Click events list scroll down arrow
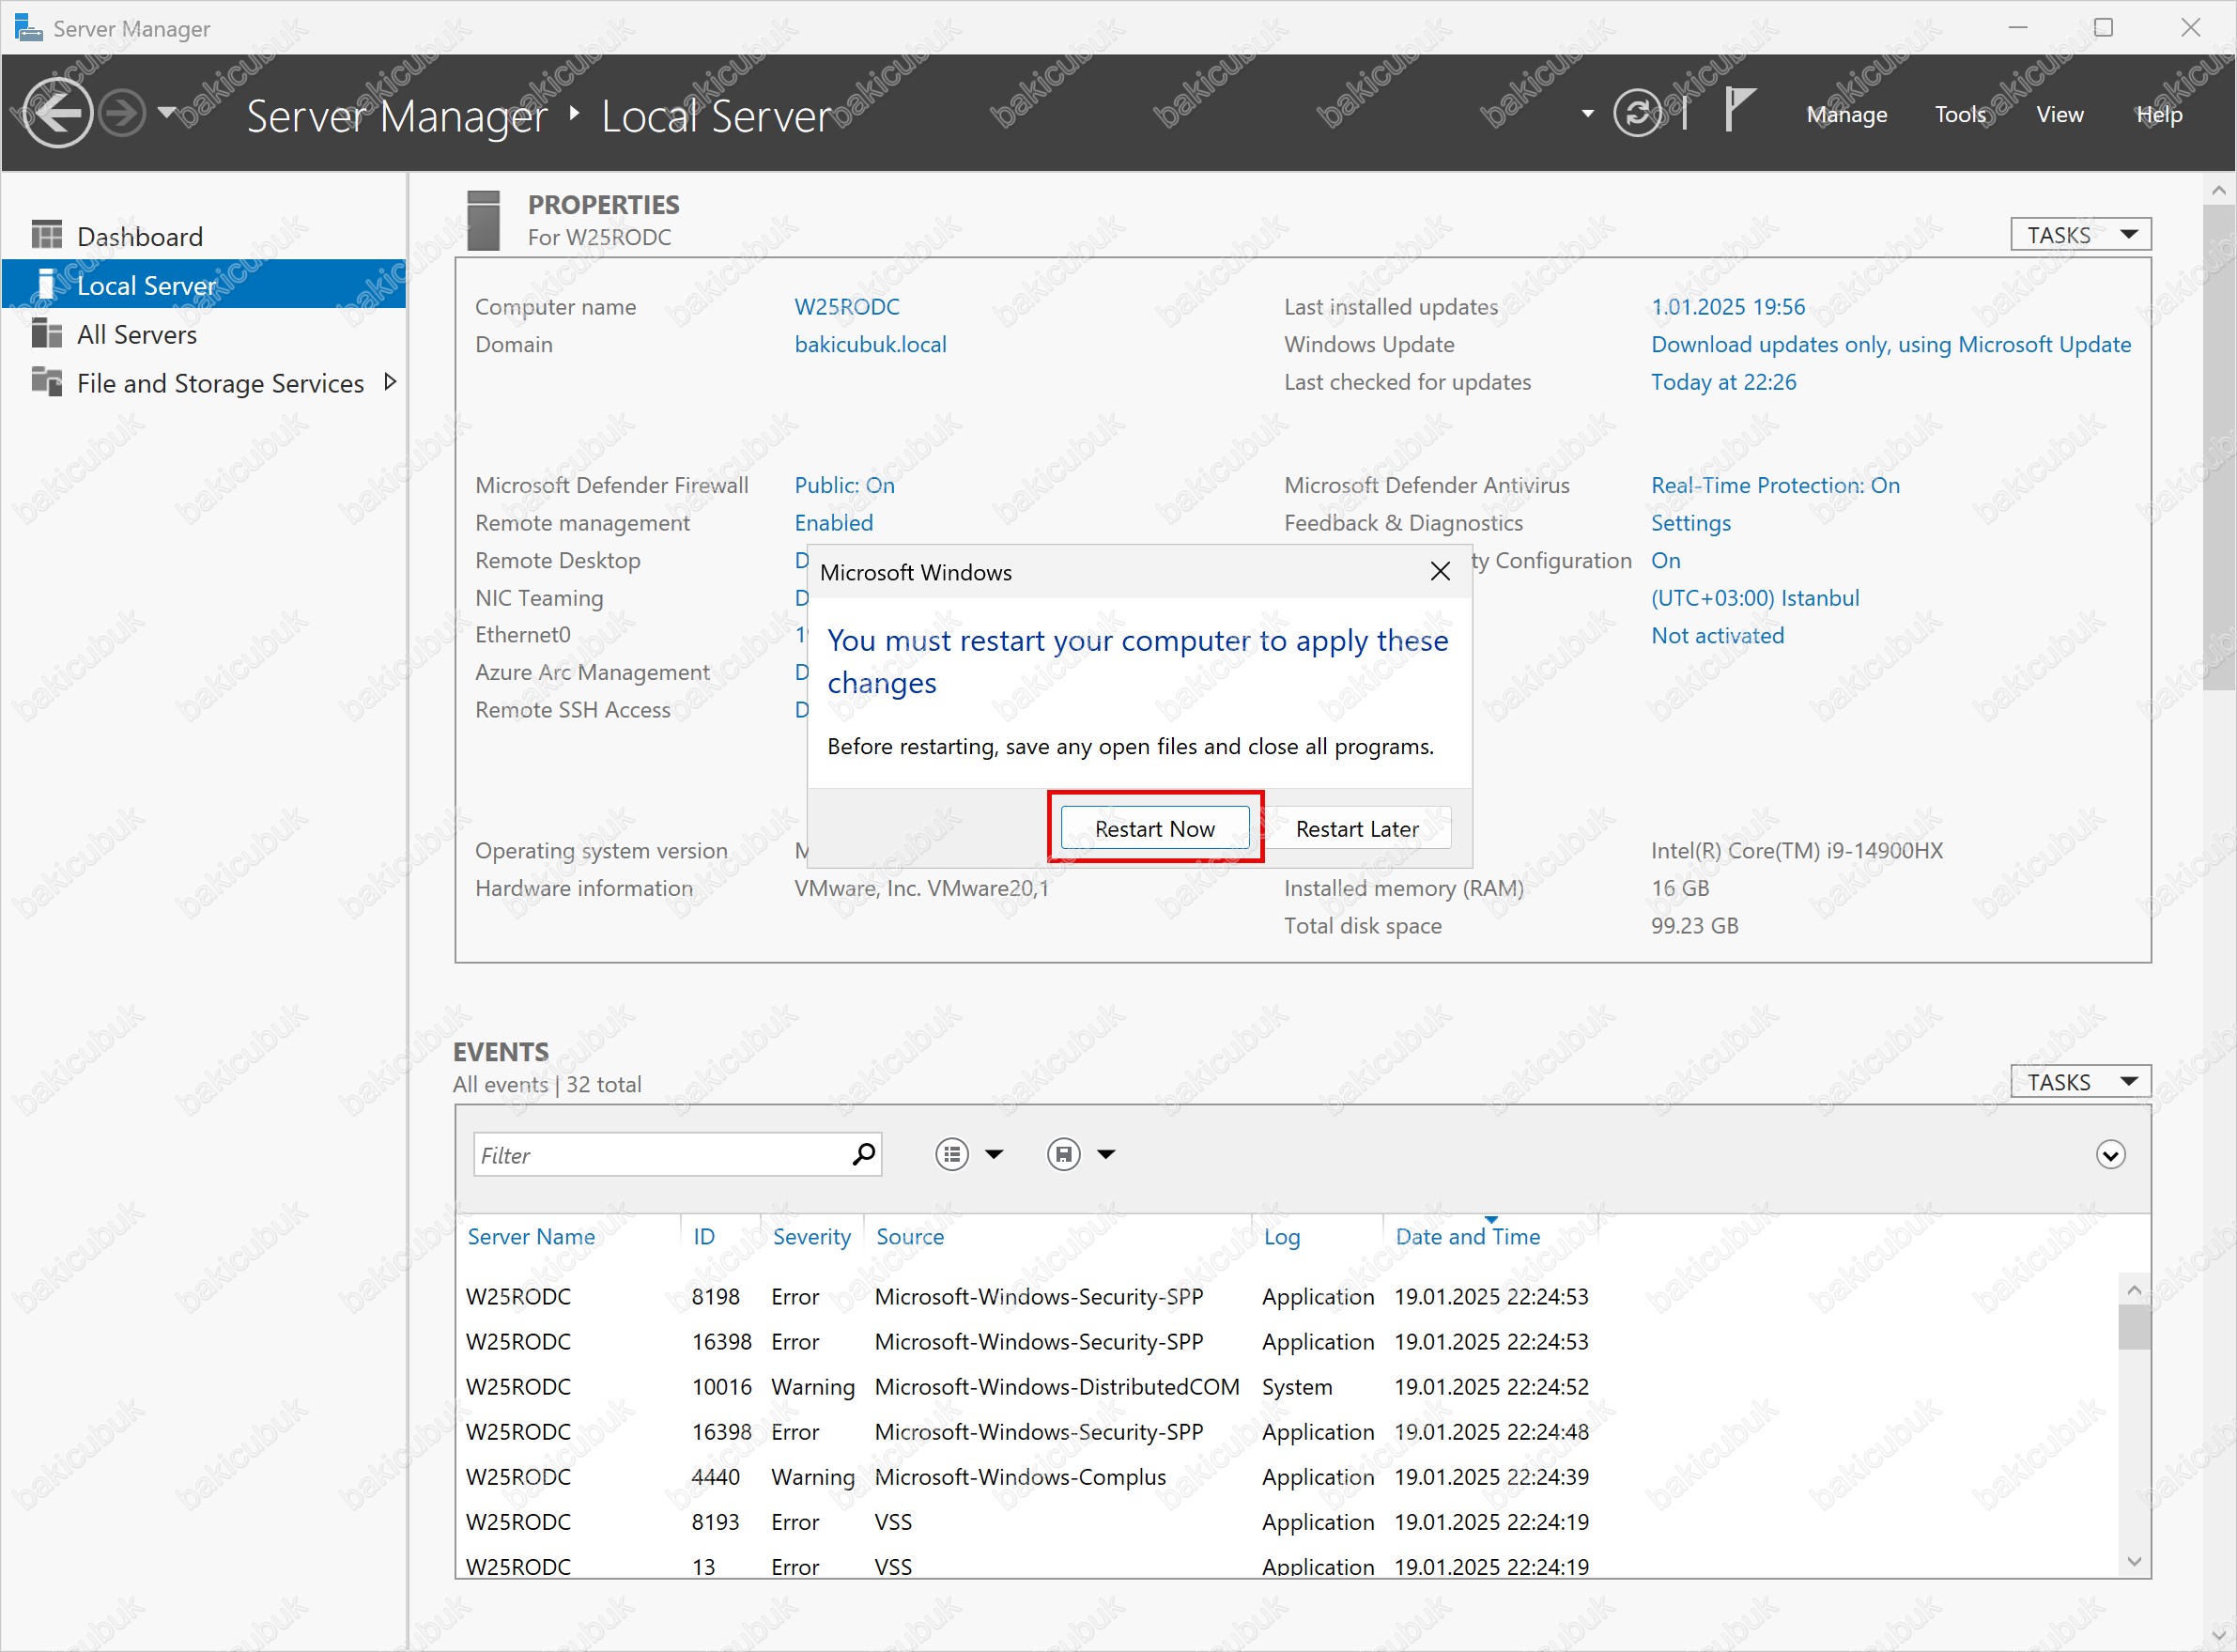Screen dimensions: 2237x1652 pos(2133,1562)
